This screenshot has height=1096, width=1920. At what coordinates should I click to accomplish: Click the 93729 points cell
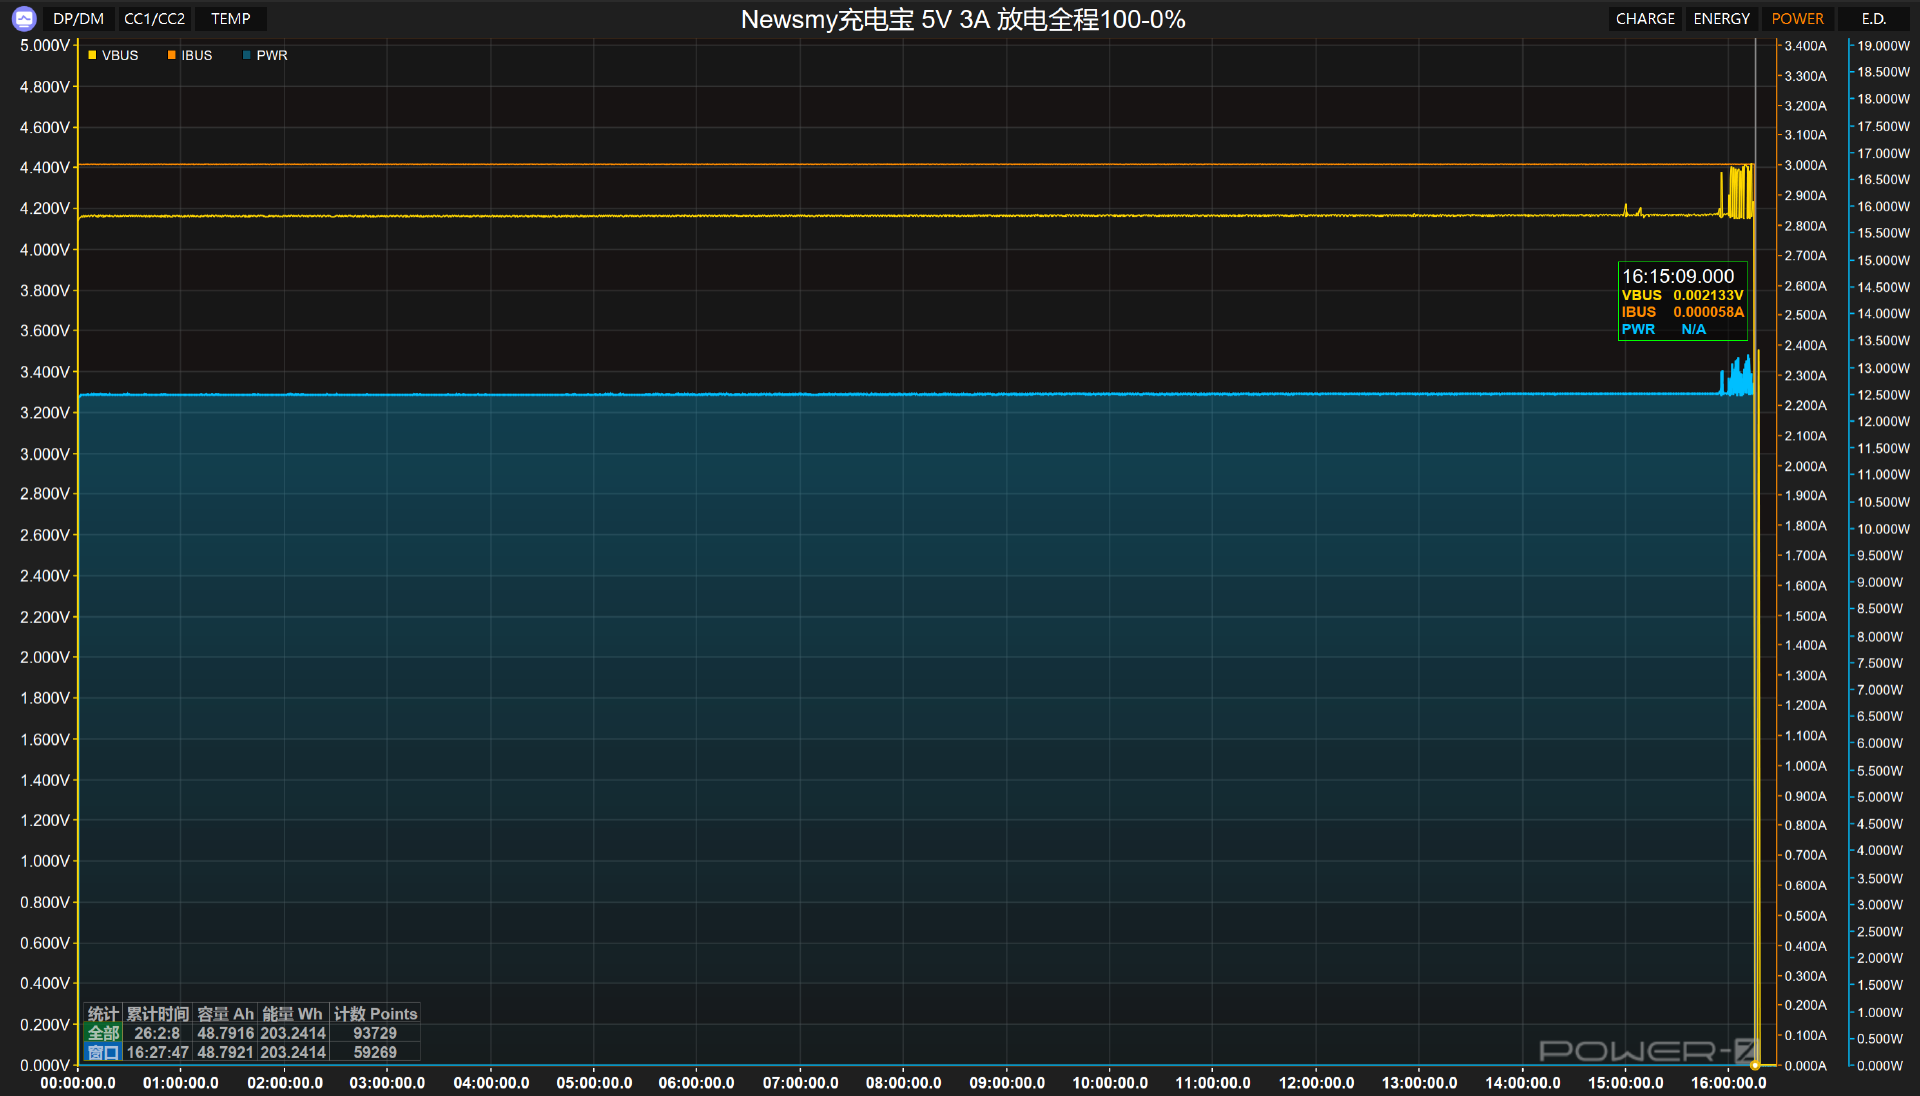coord(375,1033)
